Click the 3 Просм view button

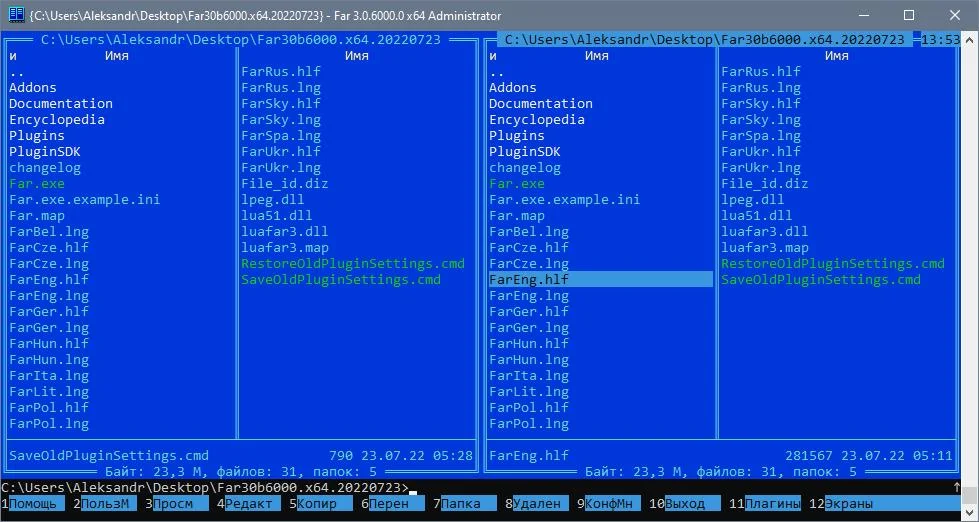click(x=173, y=504)
